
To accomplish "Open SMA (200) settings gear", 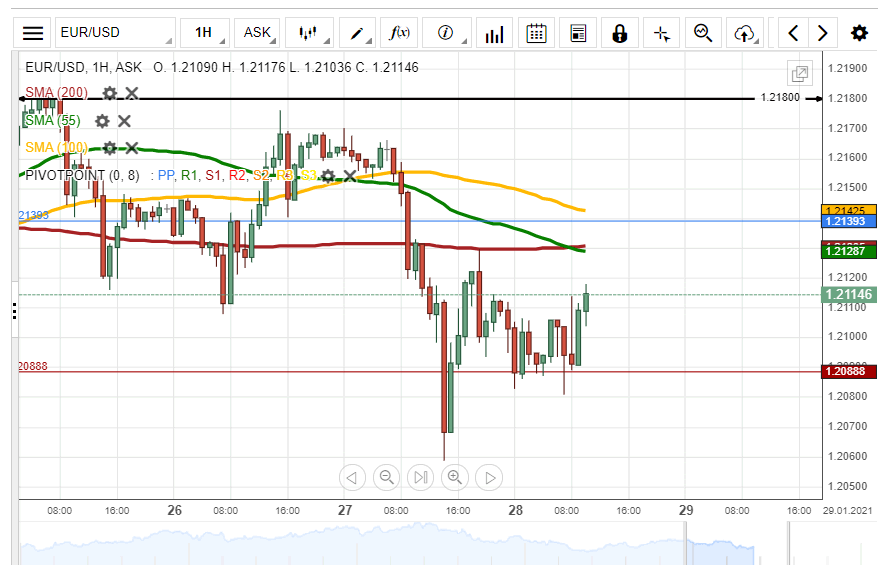I will pyautogui.click(x=109, y=93).
